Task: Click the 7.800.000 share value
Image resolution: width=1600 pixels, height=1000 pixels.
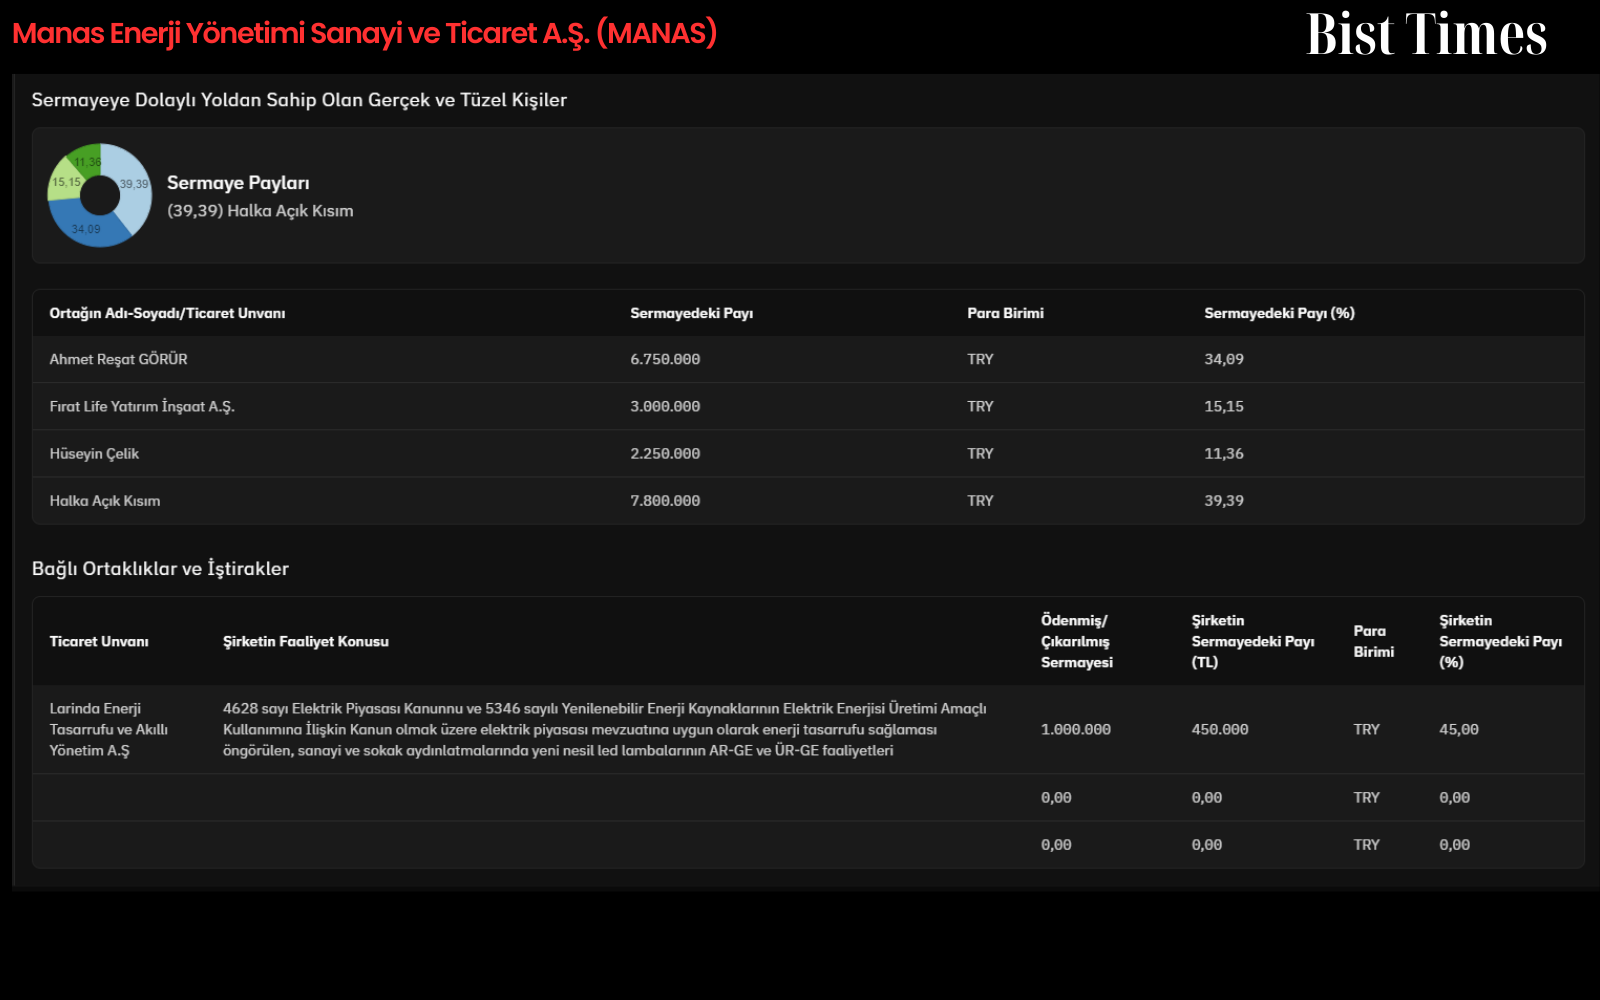Action: 665,500
